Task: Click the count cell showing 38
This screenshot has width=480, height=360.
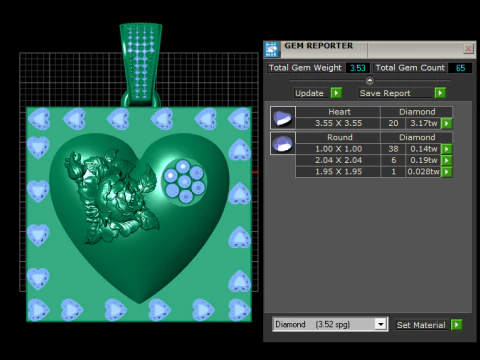Action: (x=393, y=149)
